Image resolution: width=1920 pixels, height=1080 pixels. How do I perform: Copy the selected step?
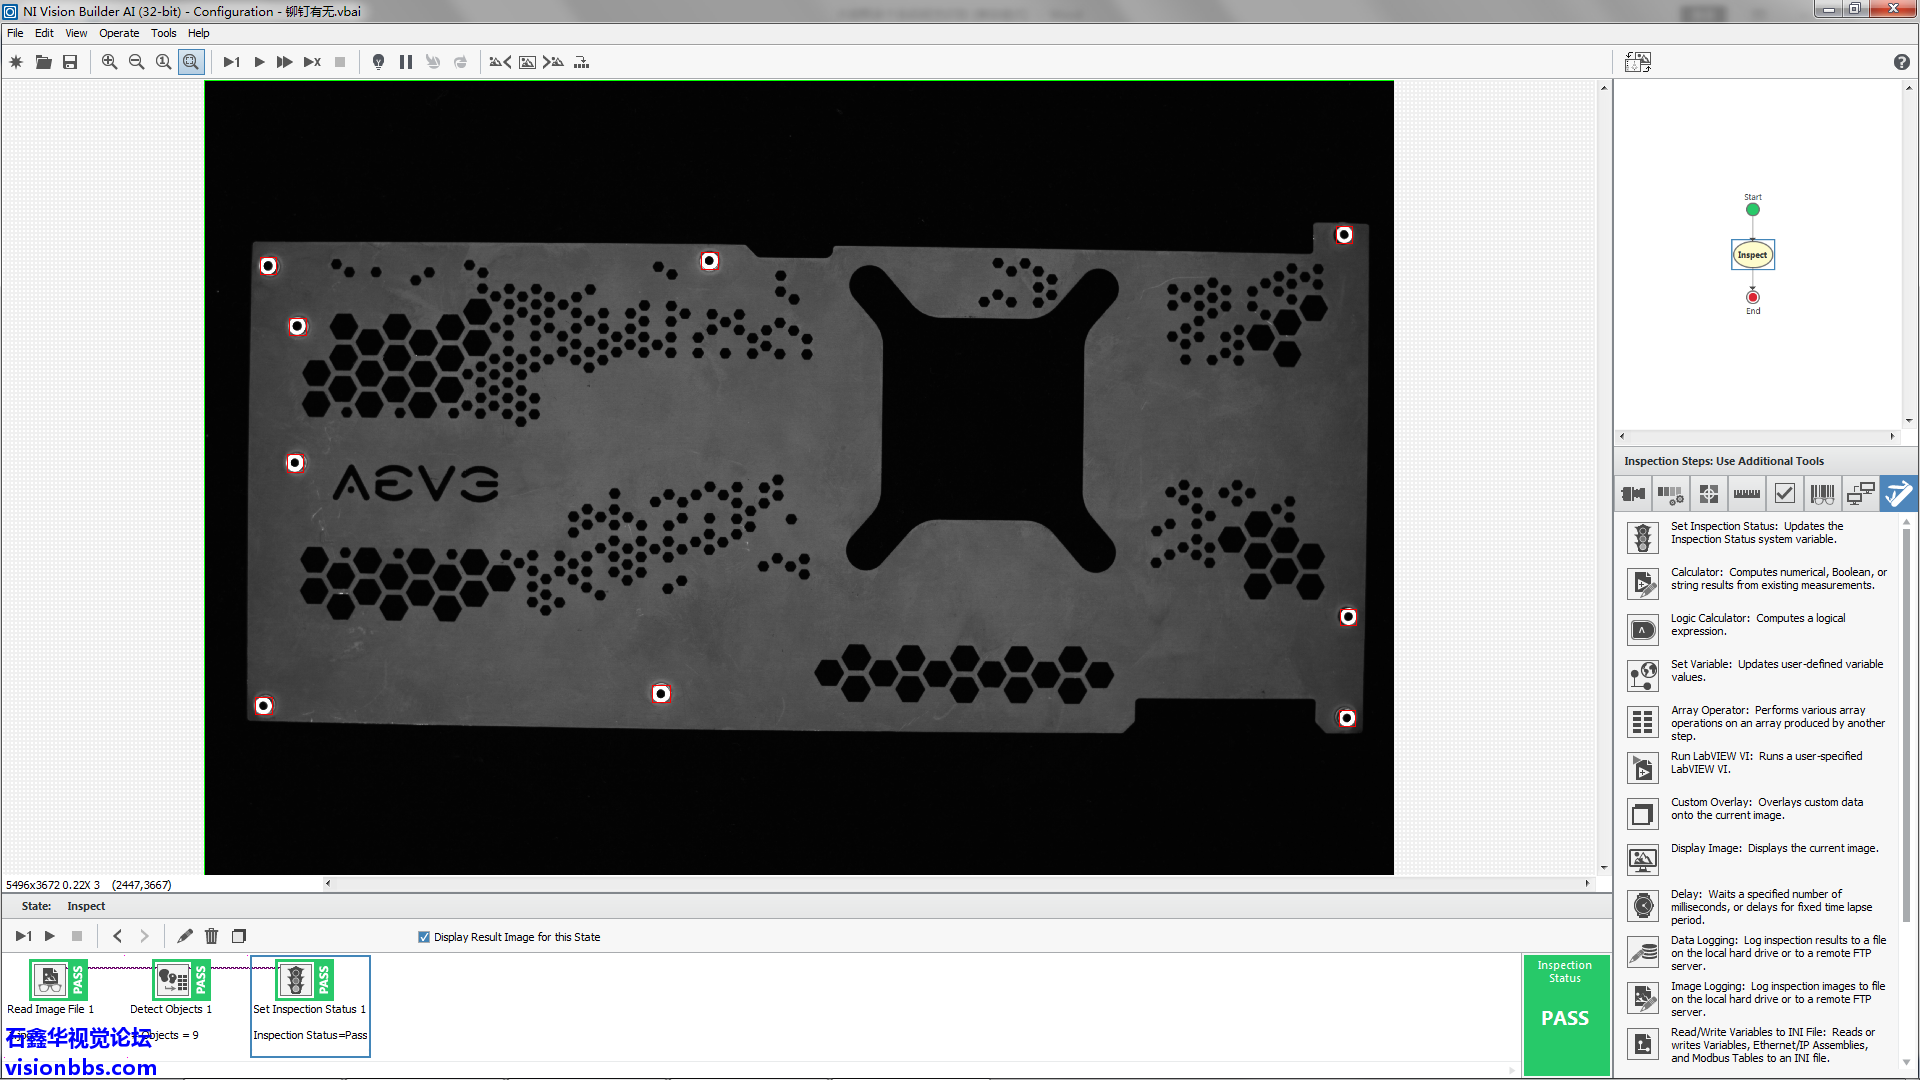238,936
